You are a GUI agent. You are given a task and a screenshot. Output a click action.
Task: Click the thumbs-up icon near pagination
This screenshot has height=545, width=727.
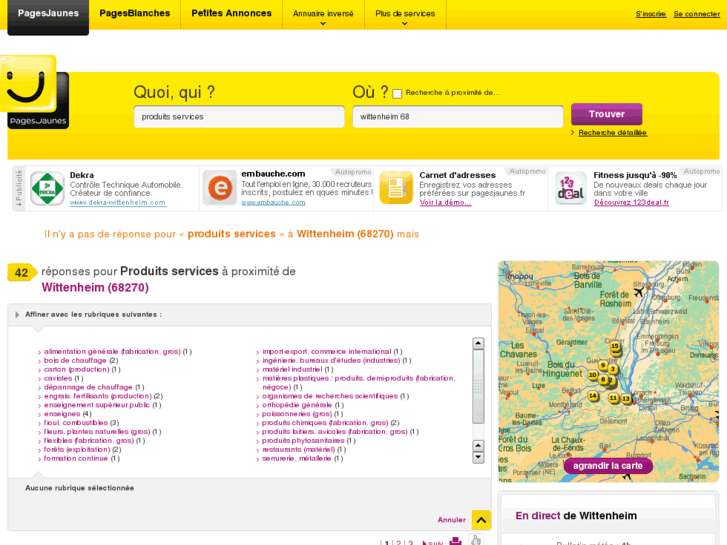476,540
